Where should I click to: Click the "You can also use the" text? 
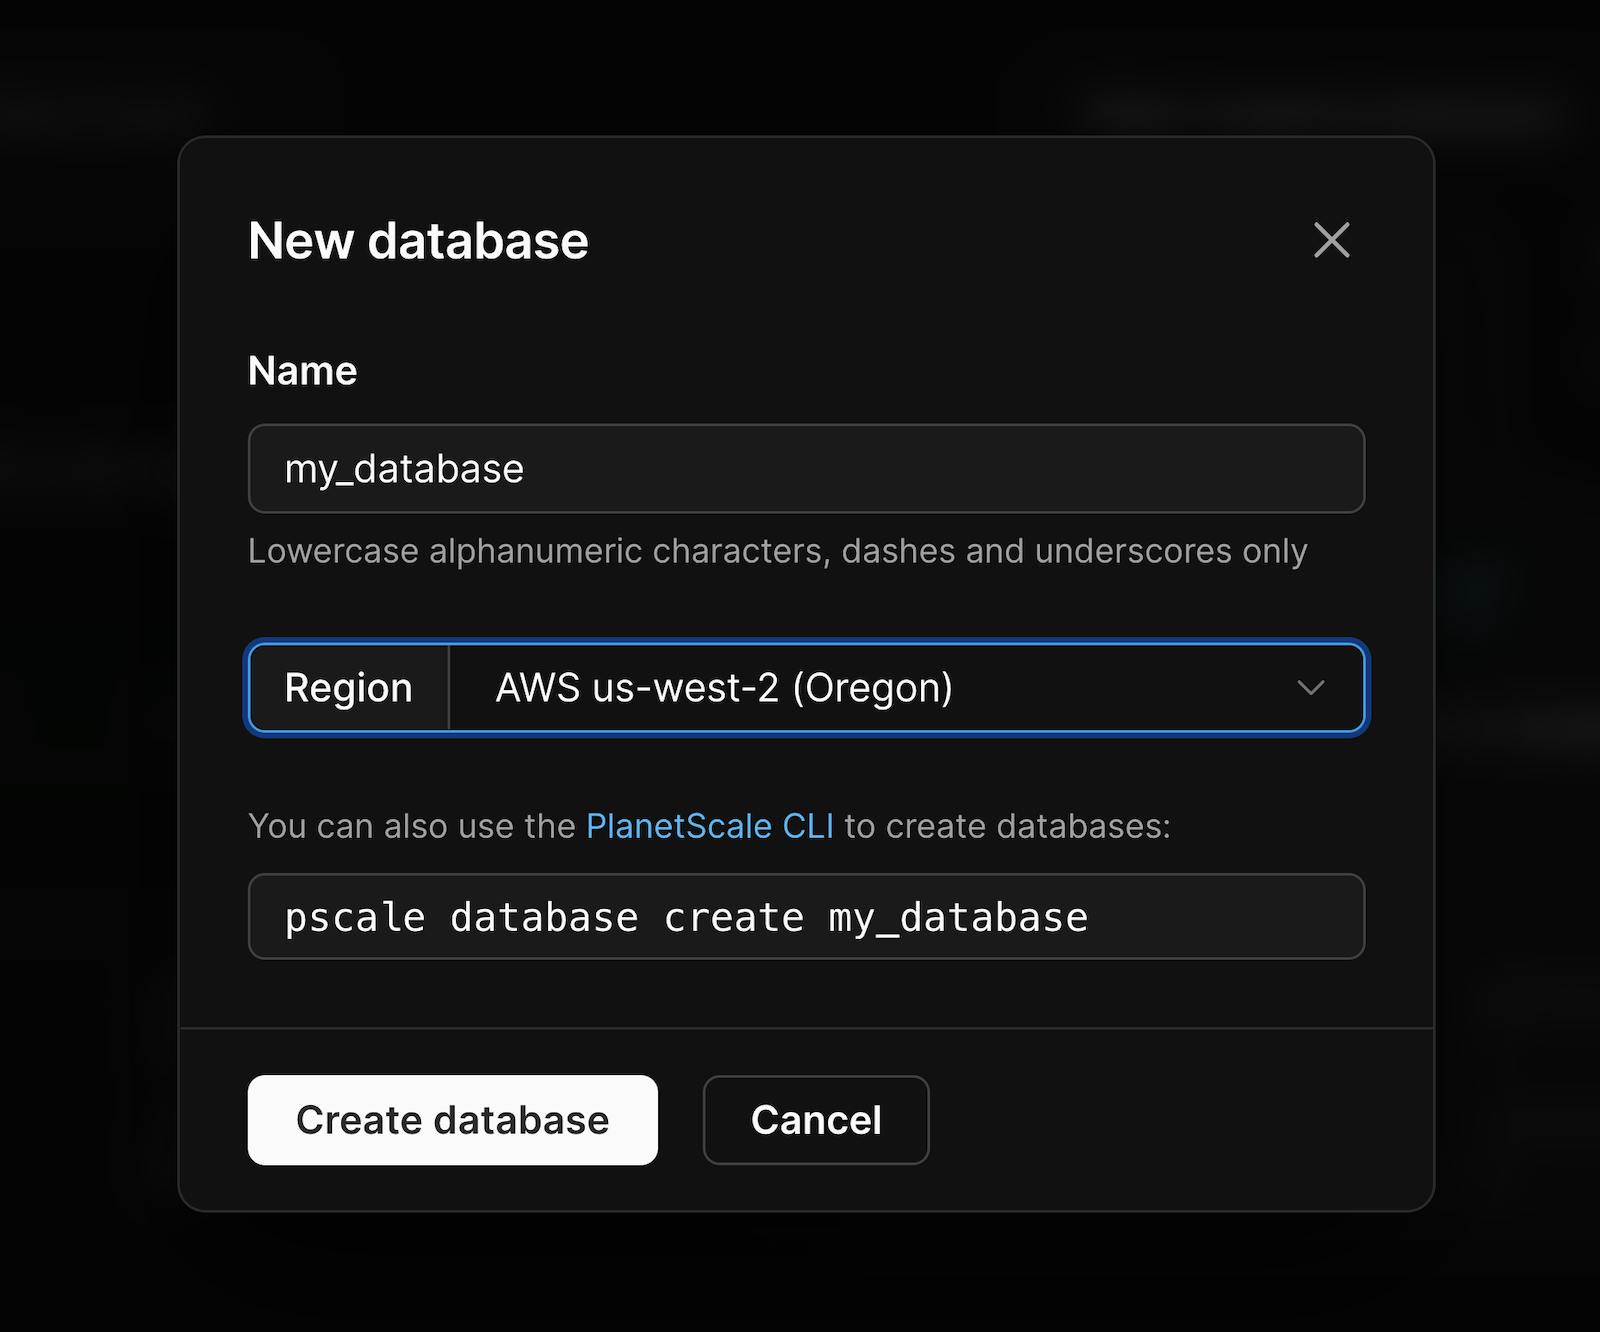coord(412,826)
